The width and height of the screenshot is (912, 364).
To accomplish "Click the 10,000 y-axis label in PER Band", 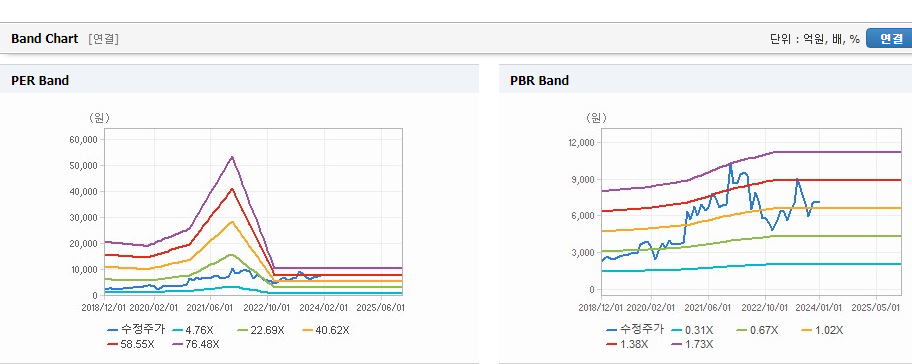I will coord(83,270).
